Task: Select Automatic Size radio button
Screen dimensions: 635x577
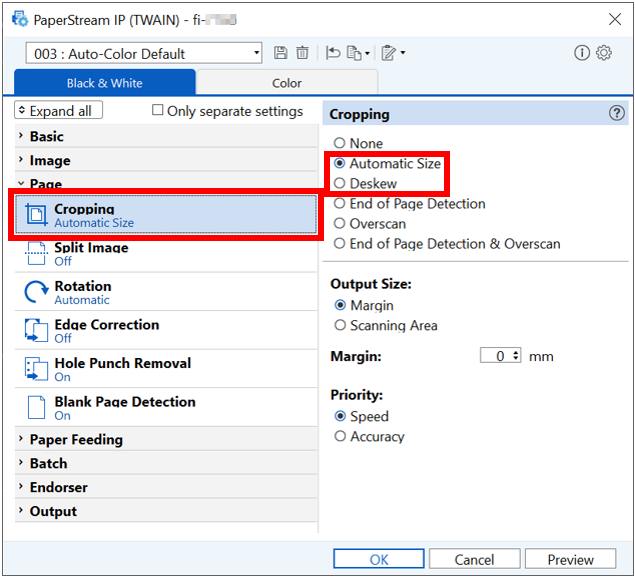Action: (x=339, y=163)
